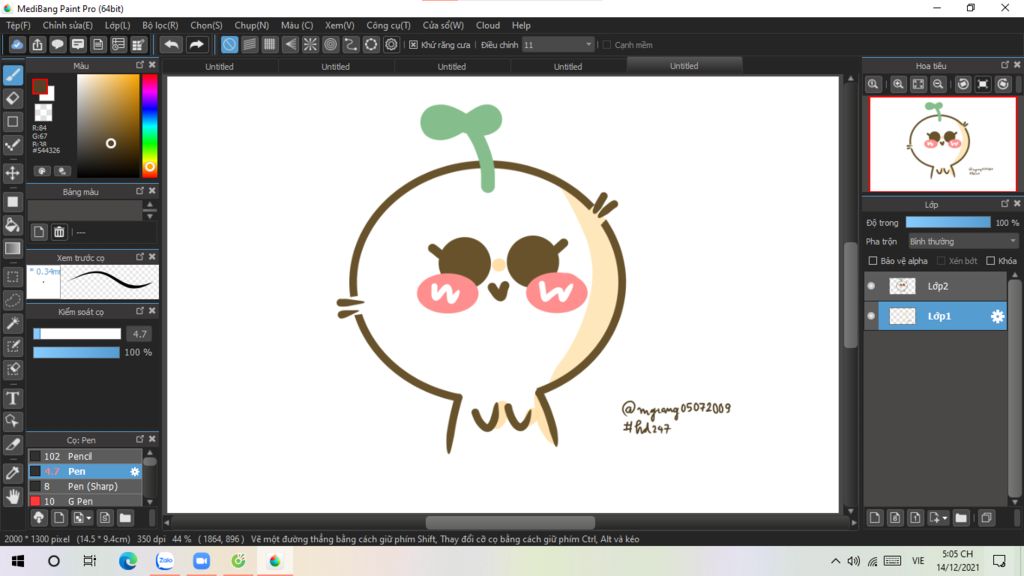Open settings gear for the Pen brush
1024x576 pixels.
[135, 472]
